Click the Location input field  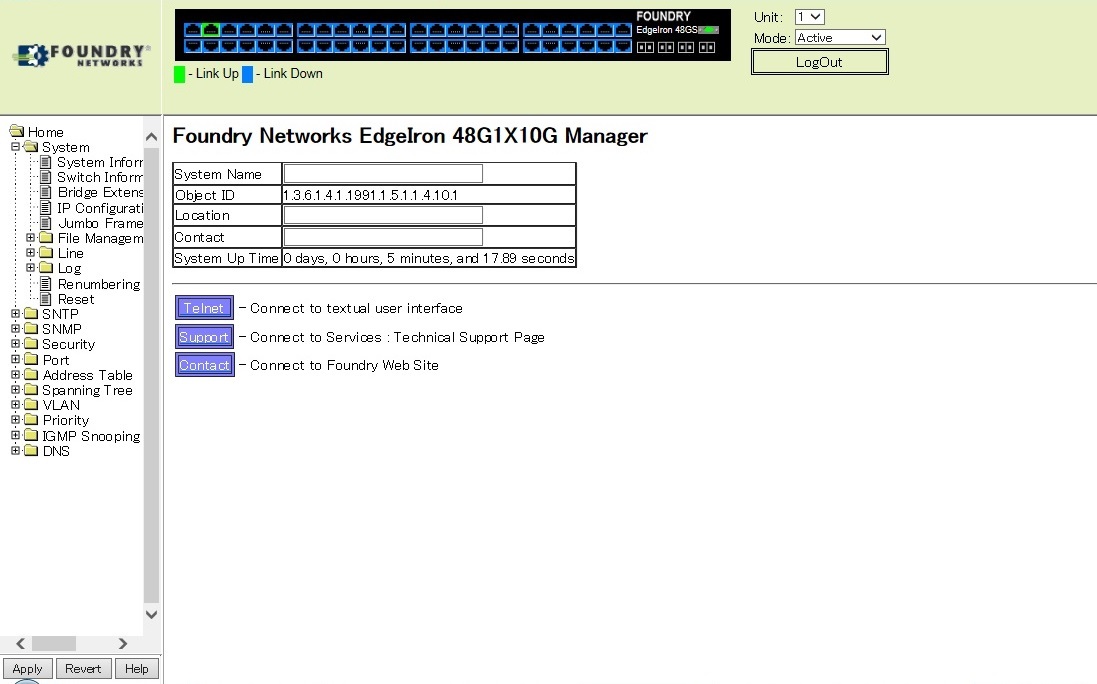[x=383, y=215]
